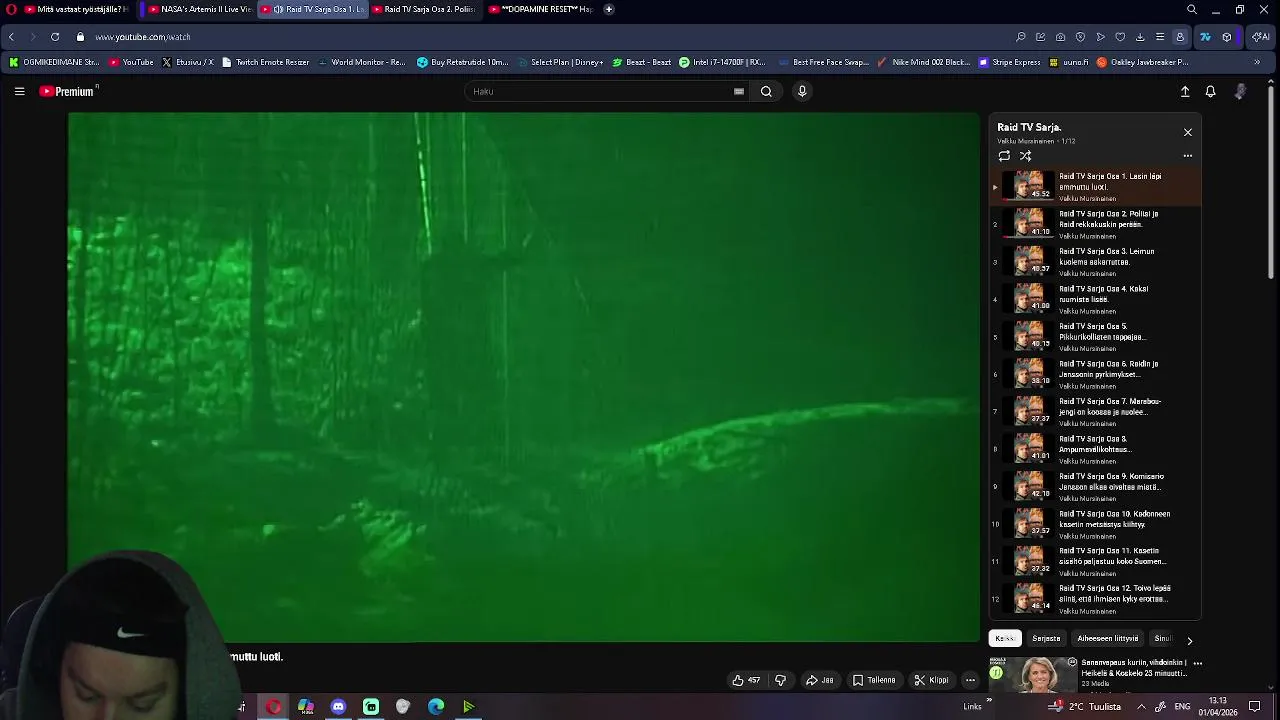The height and width of the screenshot is (720, 1280).
Task: Play Raid TV Sarja Osa 3 from the playlist
Action: pyautogui.click(x=1095, y=262)
